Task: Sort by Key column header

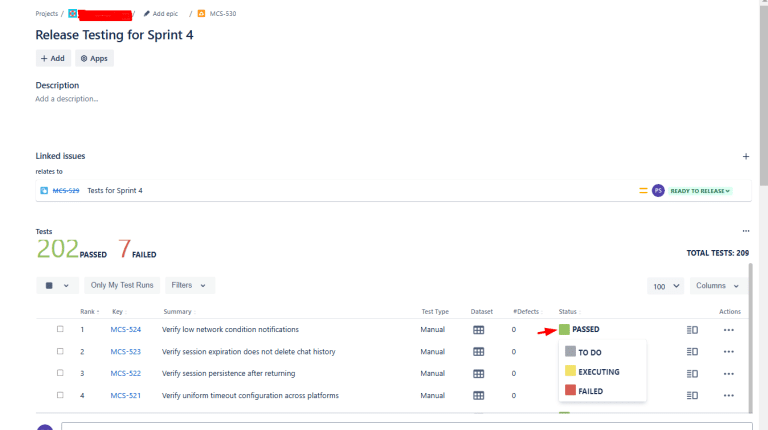Action: (119, 311)
